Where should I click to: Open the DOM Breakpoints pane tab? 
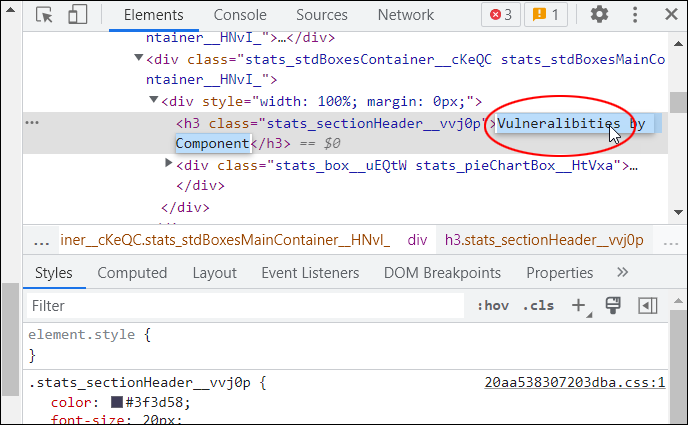point(442,273)
